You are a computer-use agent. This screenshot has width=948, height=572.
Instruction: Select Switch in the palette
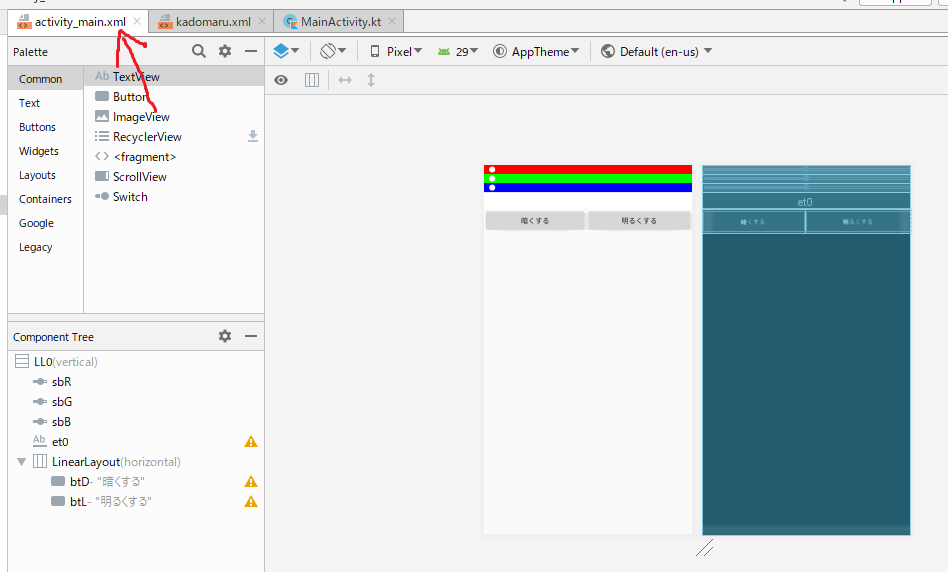pos(174,197)
